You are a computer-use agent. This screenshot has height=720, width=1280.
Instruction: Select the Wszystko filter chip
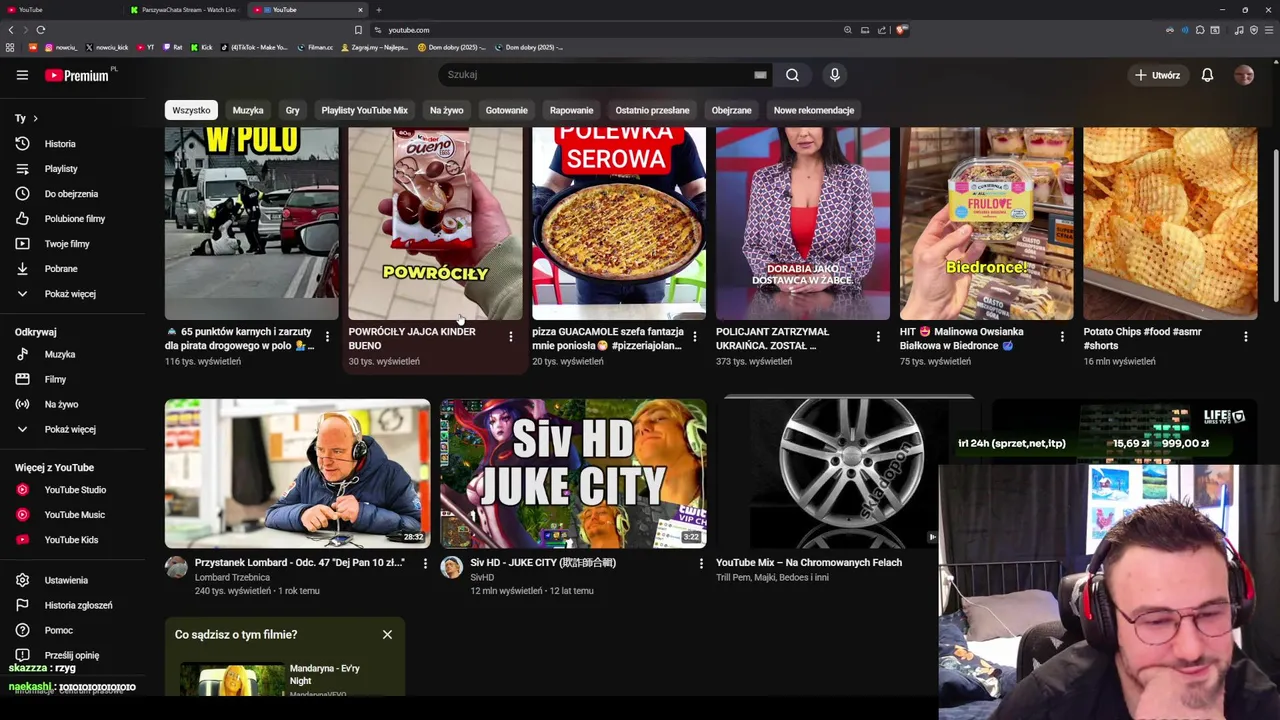coord(191,110)
